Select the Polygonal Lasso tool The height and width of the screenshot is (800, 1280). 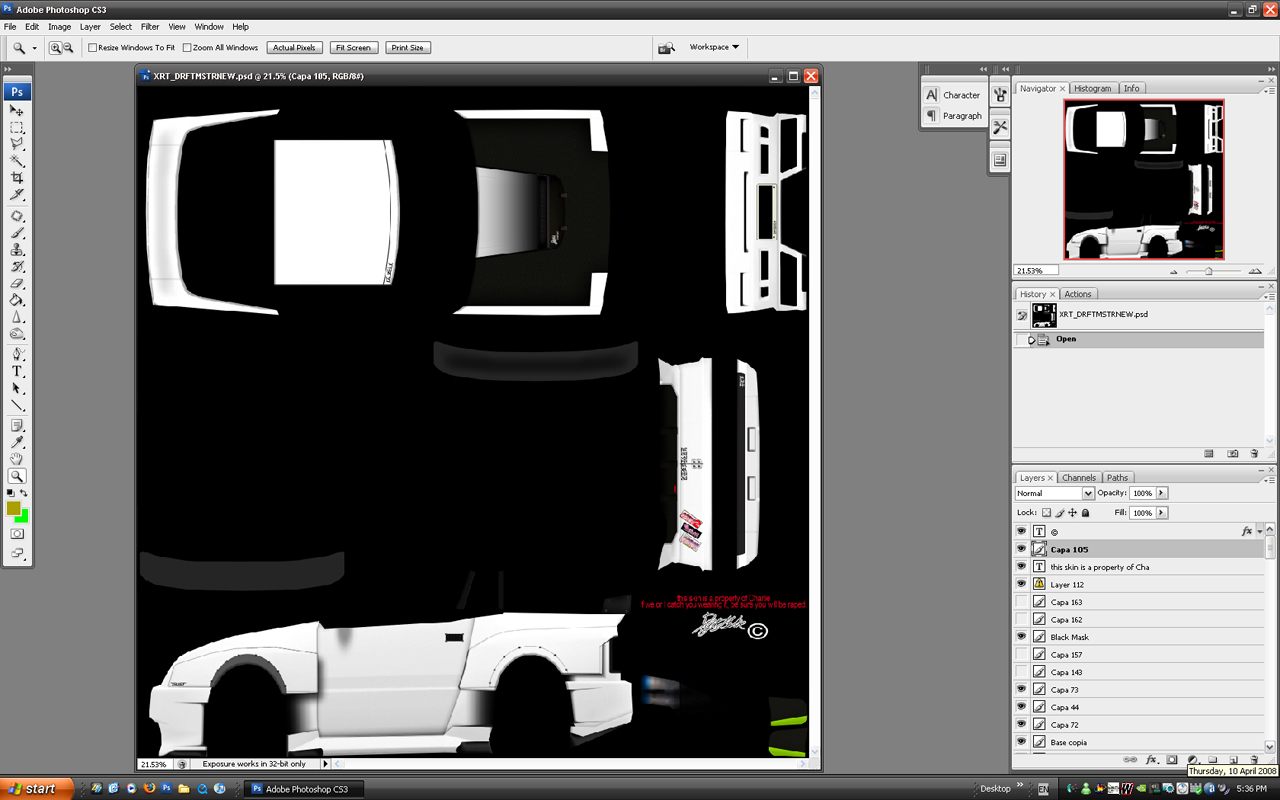coord(17,144)
